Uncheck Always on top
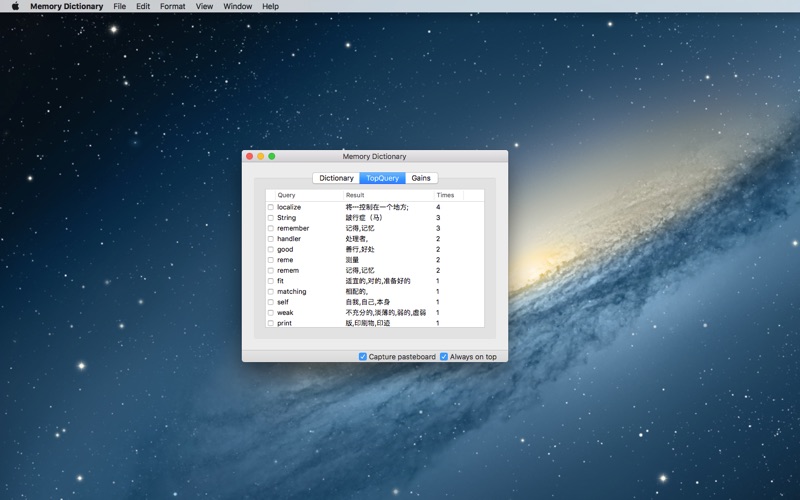The image size is (800, 500). pos(444,357)
